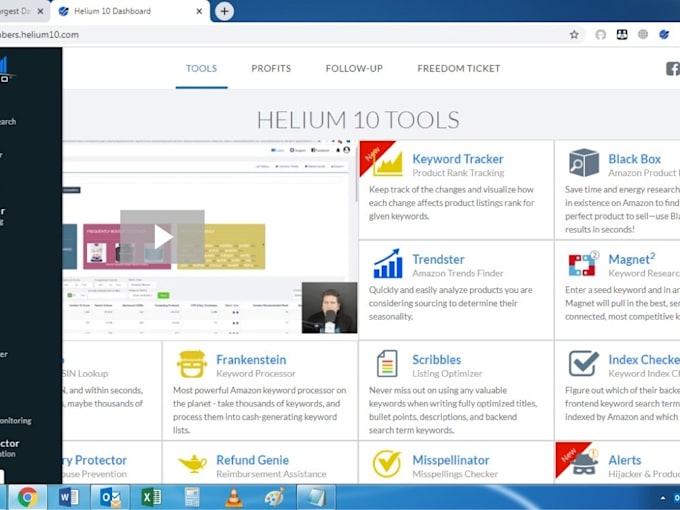Play the Helium 10 intro video
Image resolution: width=680 pixels, height=510 pixels.
tap(162, 237)
